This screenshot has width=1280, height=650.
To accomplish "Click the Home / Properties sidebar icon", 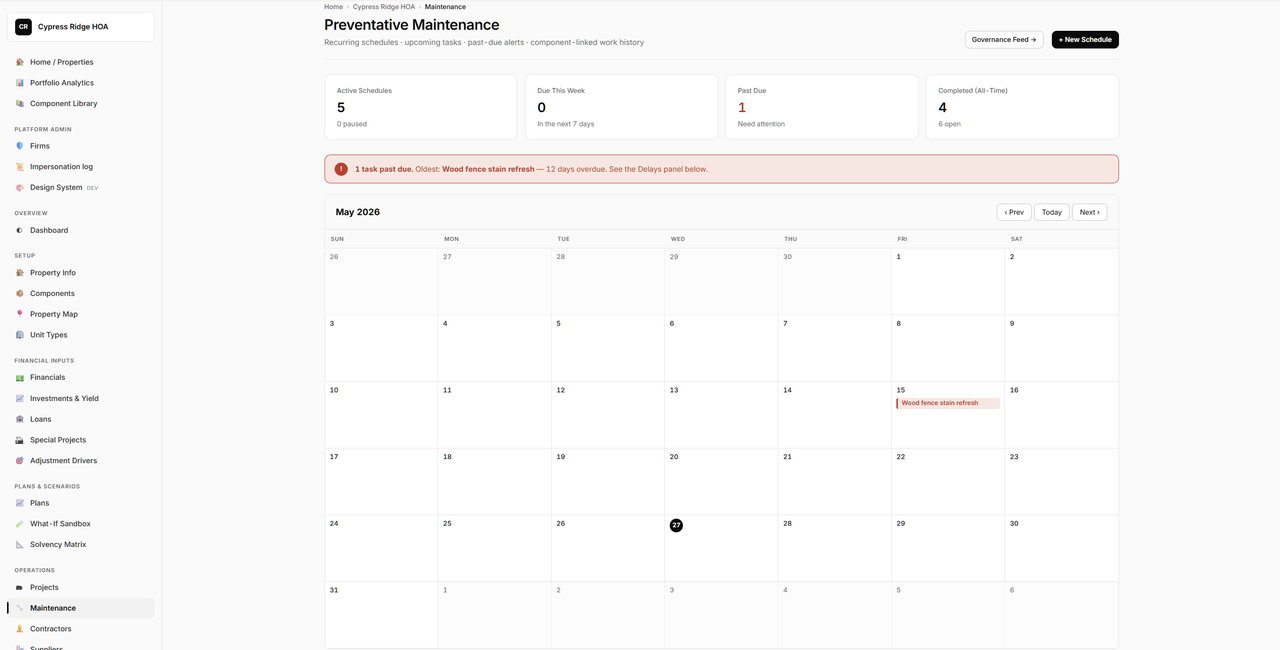I will tap(20, 62).
